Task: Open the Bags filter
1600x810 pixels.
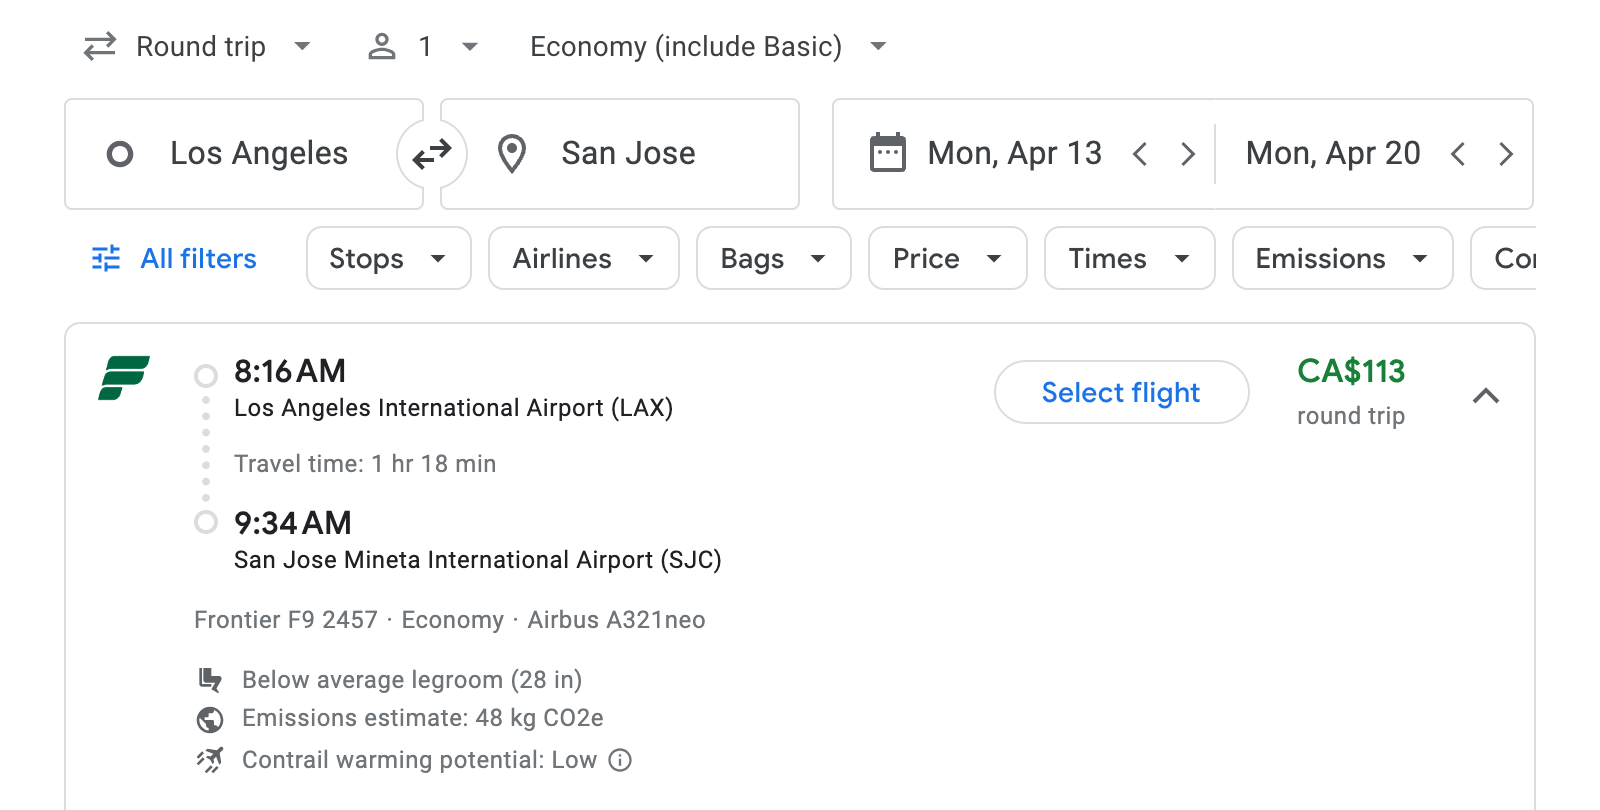Action: (773, 258)
